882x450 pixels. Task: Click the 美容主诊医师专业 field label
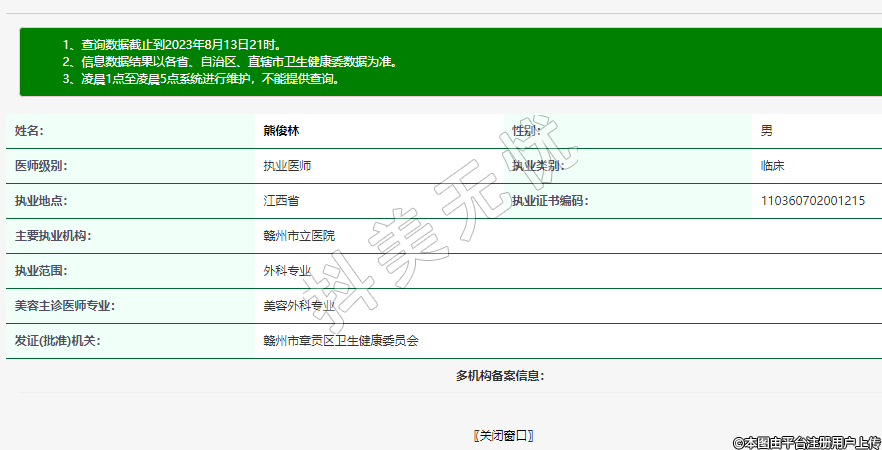[65, 306]
